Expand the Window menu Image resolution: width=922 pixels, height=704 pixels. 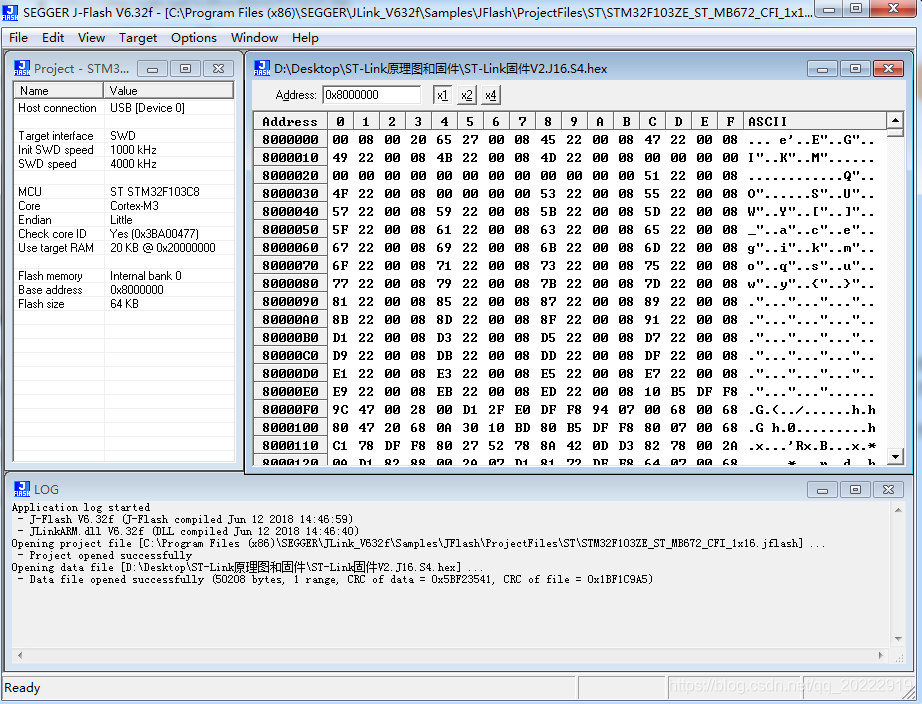(x=254, y=38)
